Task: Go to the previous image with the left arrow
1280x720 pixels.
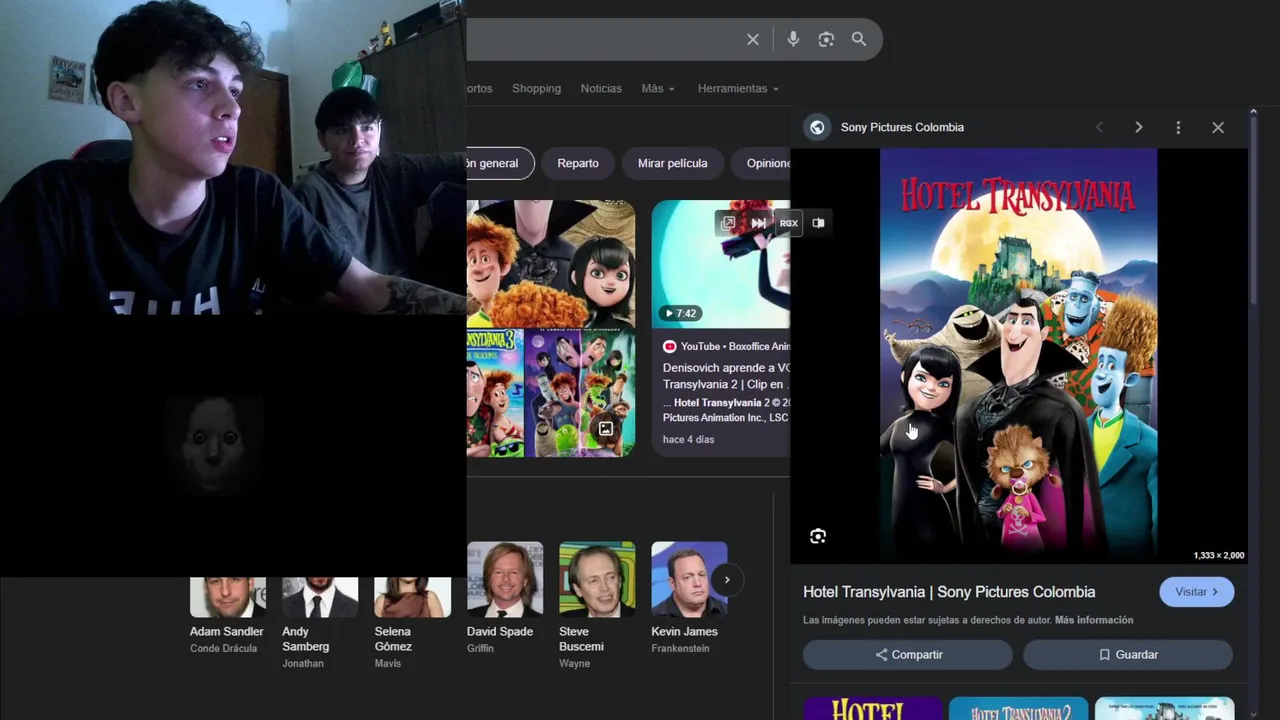Action: coord(1099,127)
